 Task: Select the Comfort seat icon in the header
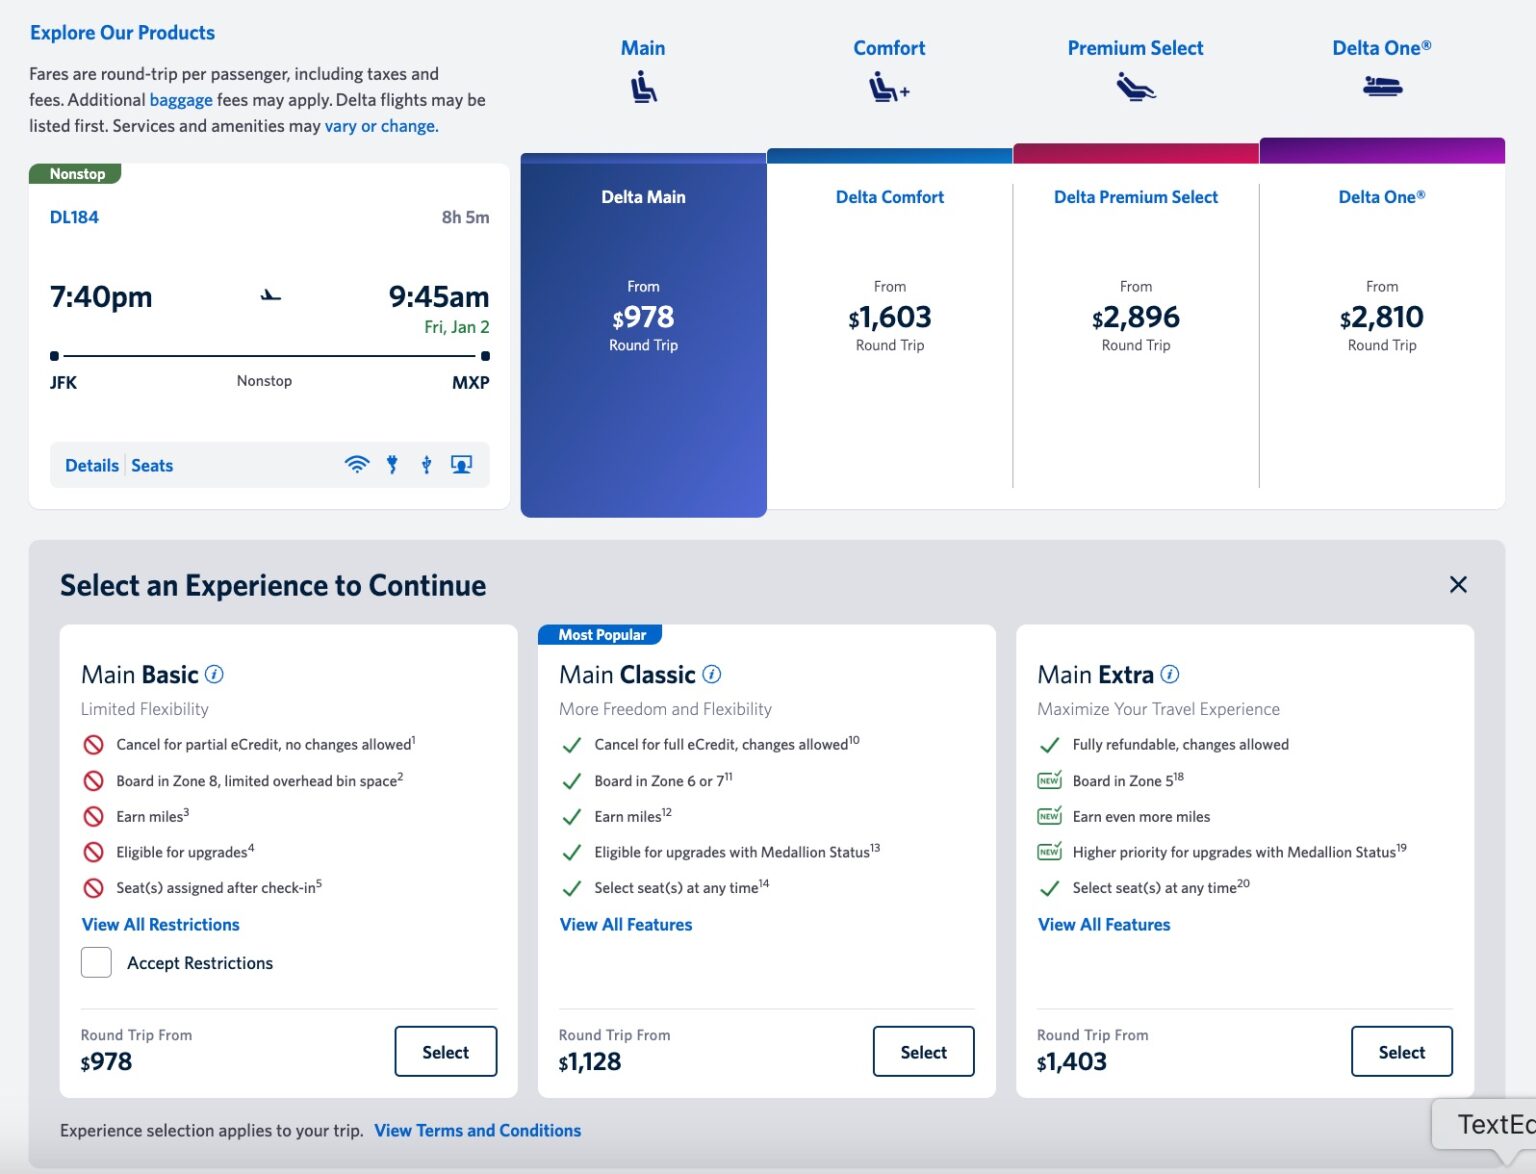tap(888, 87)
